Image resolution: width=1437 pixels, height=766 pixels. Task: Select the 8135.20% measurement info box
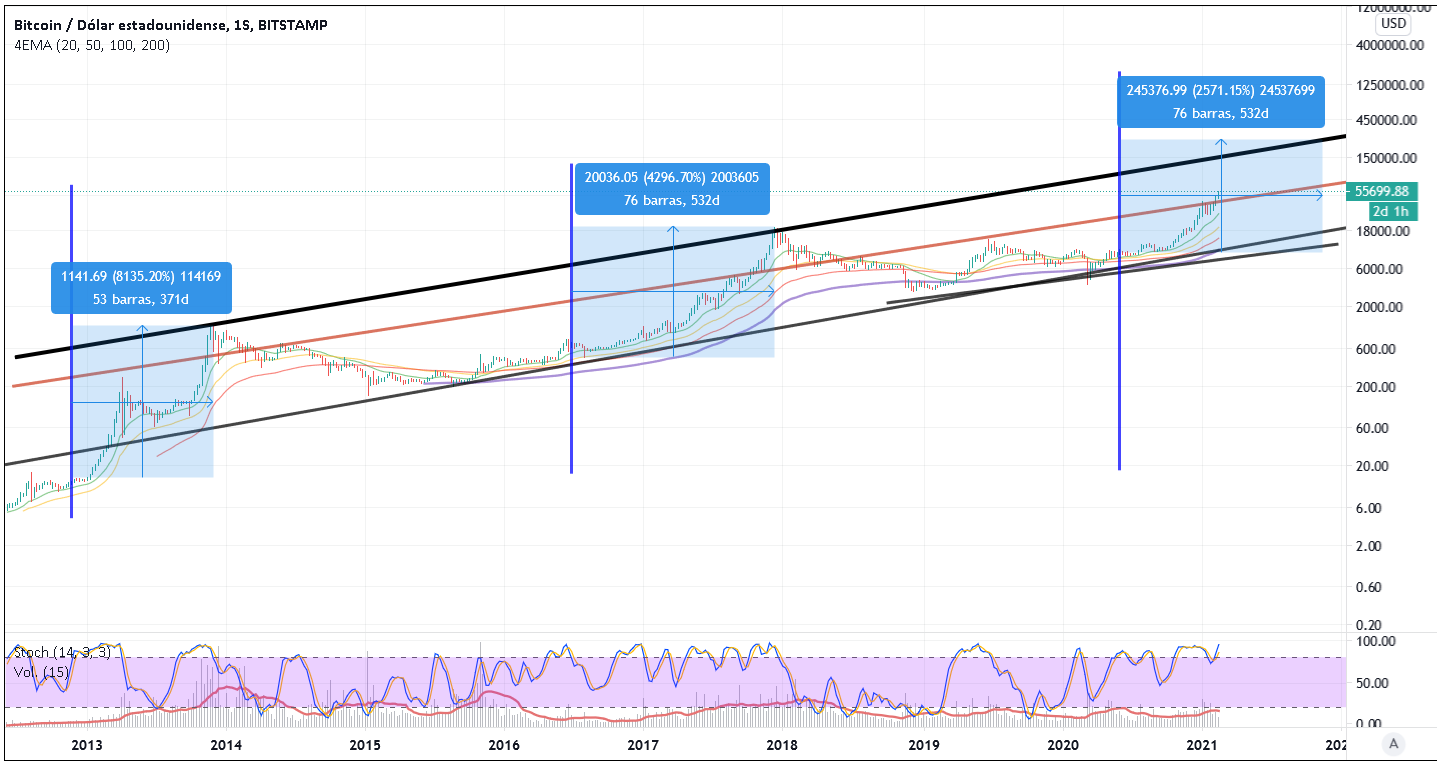(x=141, y=287)
